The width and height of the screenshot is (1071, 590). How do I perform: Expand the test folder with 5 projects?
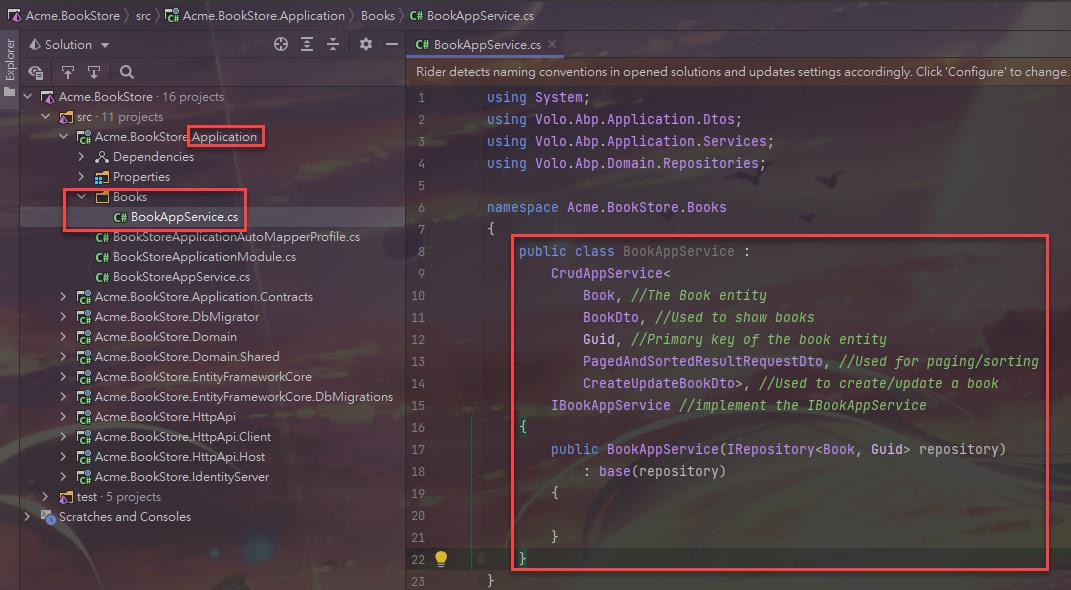tap(45, 497)
